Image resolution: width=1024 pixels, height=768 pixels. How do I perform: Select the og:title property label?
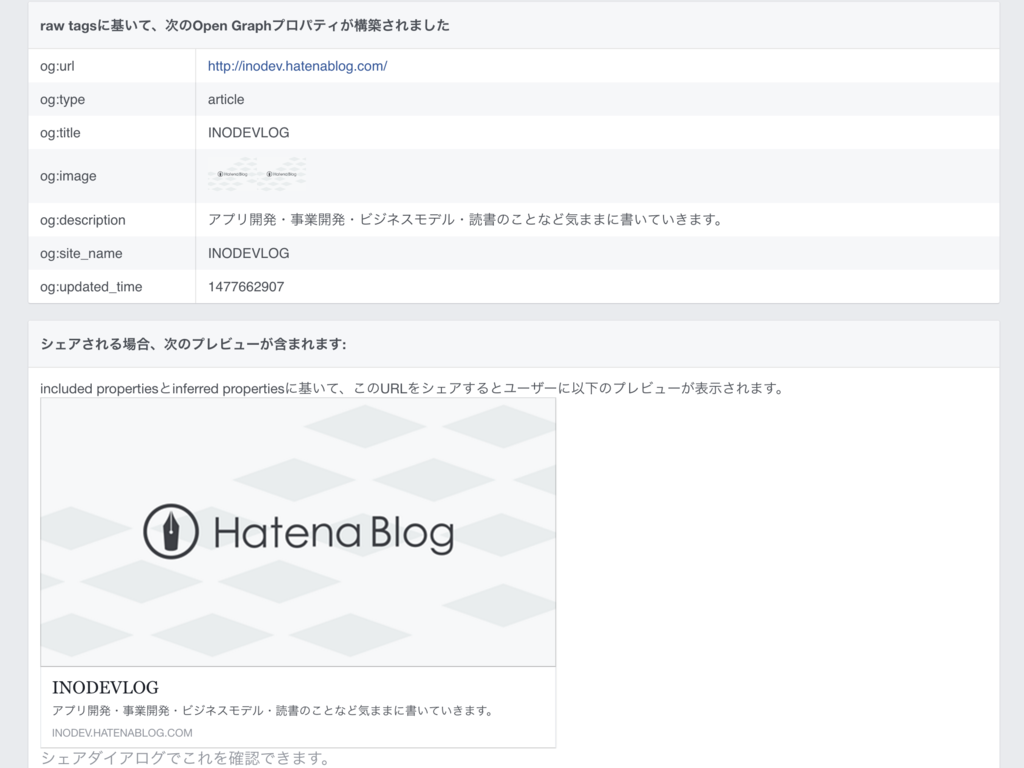pyautogui.click(x=60, y=133)
